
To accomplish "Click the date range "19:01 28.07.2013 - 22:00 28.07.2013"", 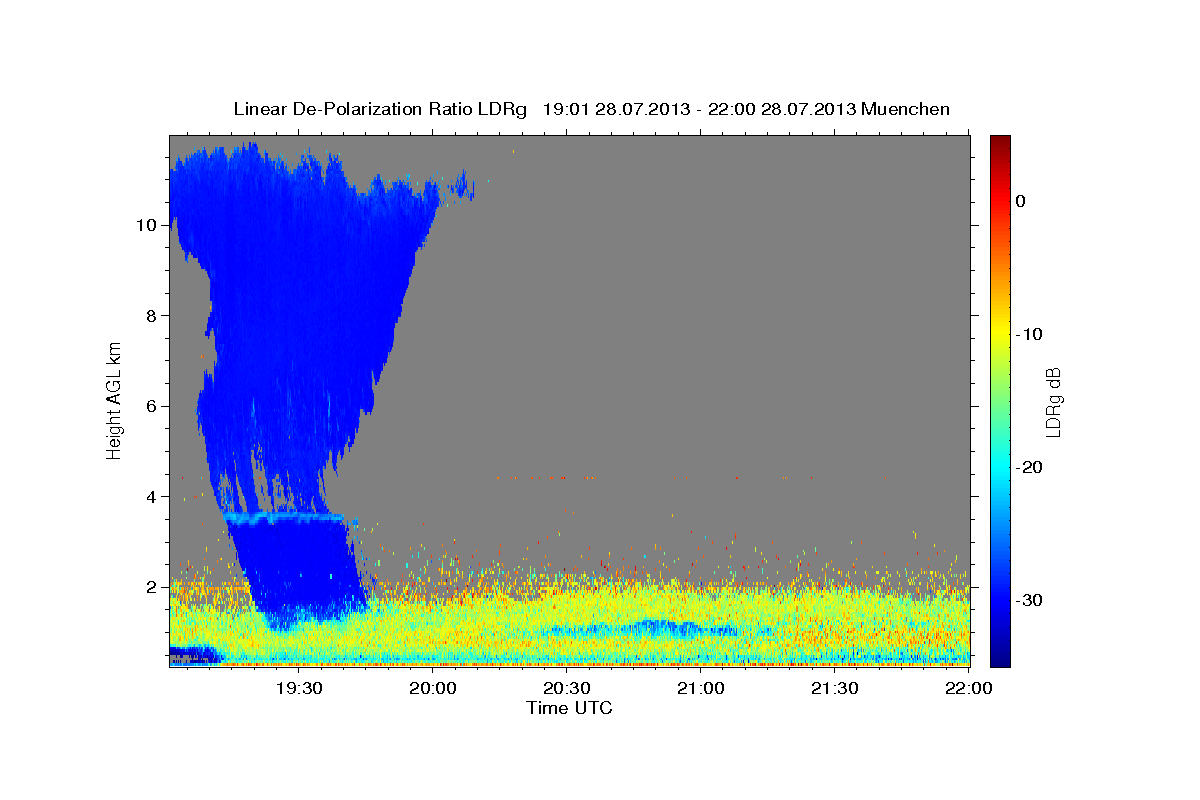I will click(699, 109).
